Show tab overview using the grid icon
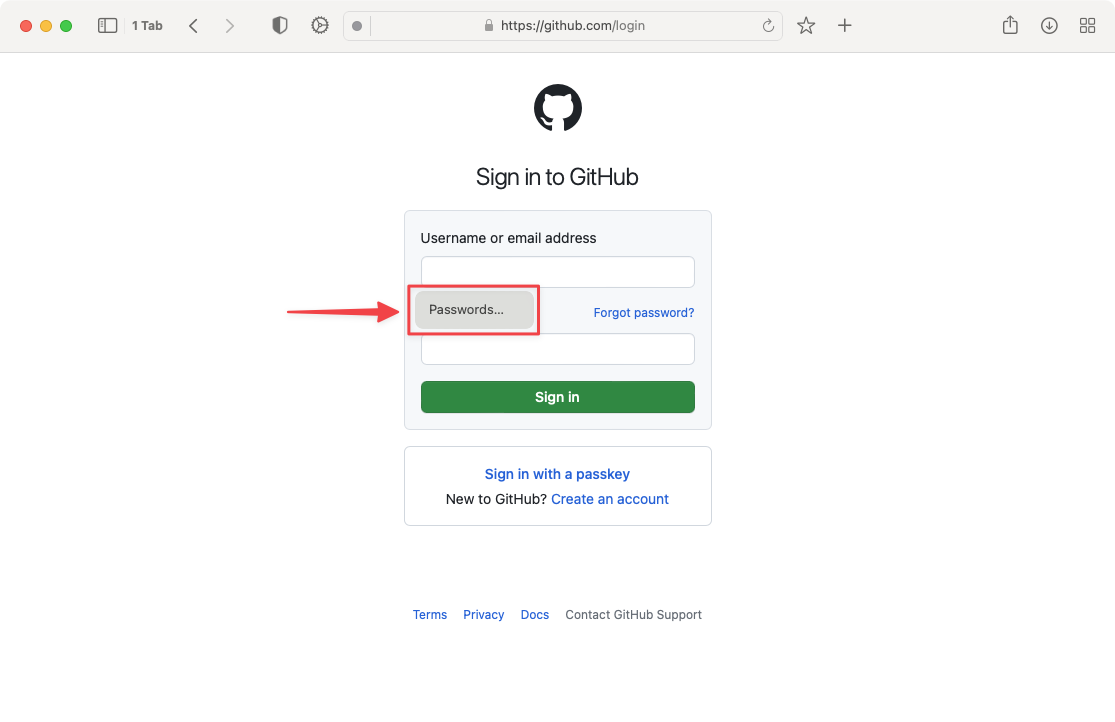1115x722 pixels. pyautogui.click(x=1087, y=25)
